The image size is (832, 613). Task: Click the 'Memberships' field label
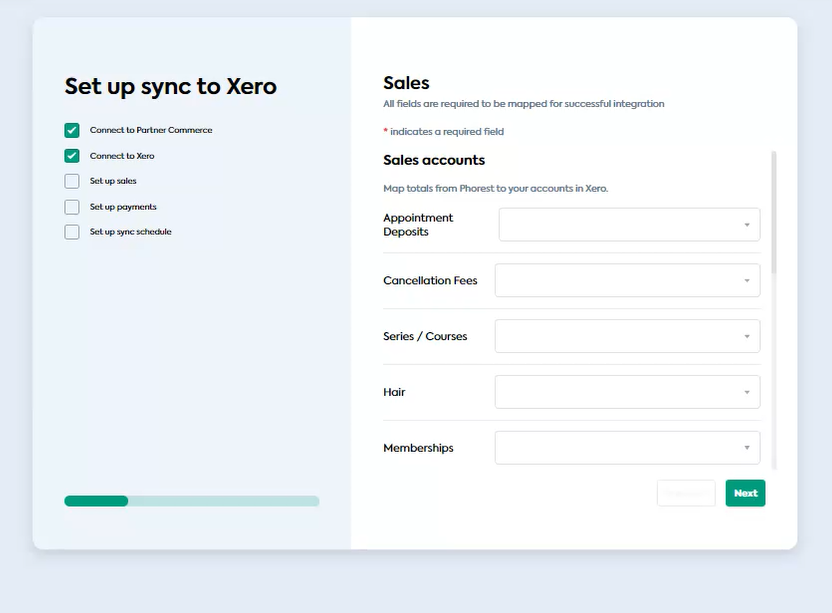(x=418, y=448)
